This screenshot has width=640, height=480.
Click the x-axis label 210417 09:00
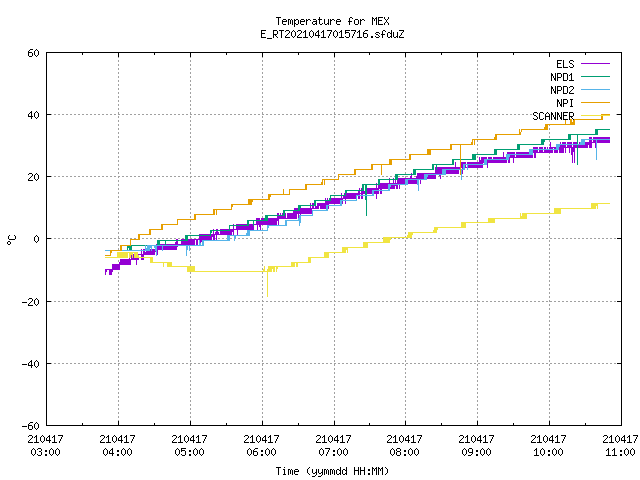coord(476,446)
